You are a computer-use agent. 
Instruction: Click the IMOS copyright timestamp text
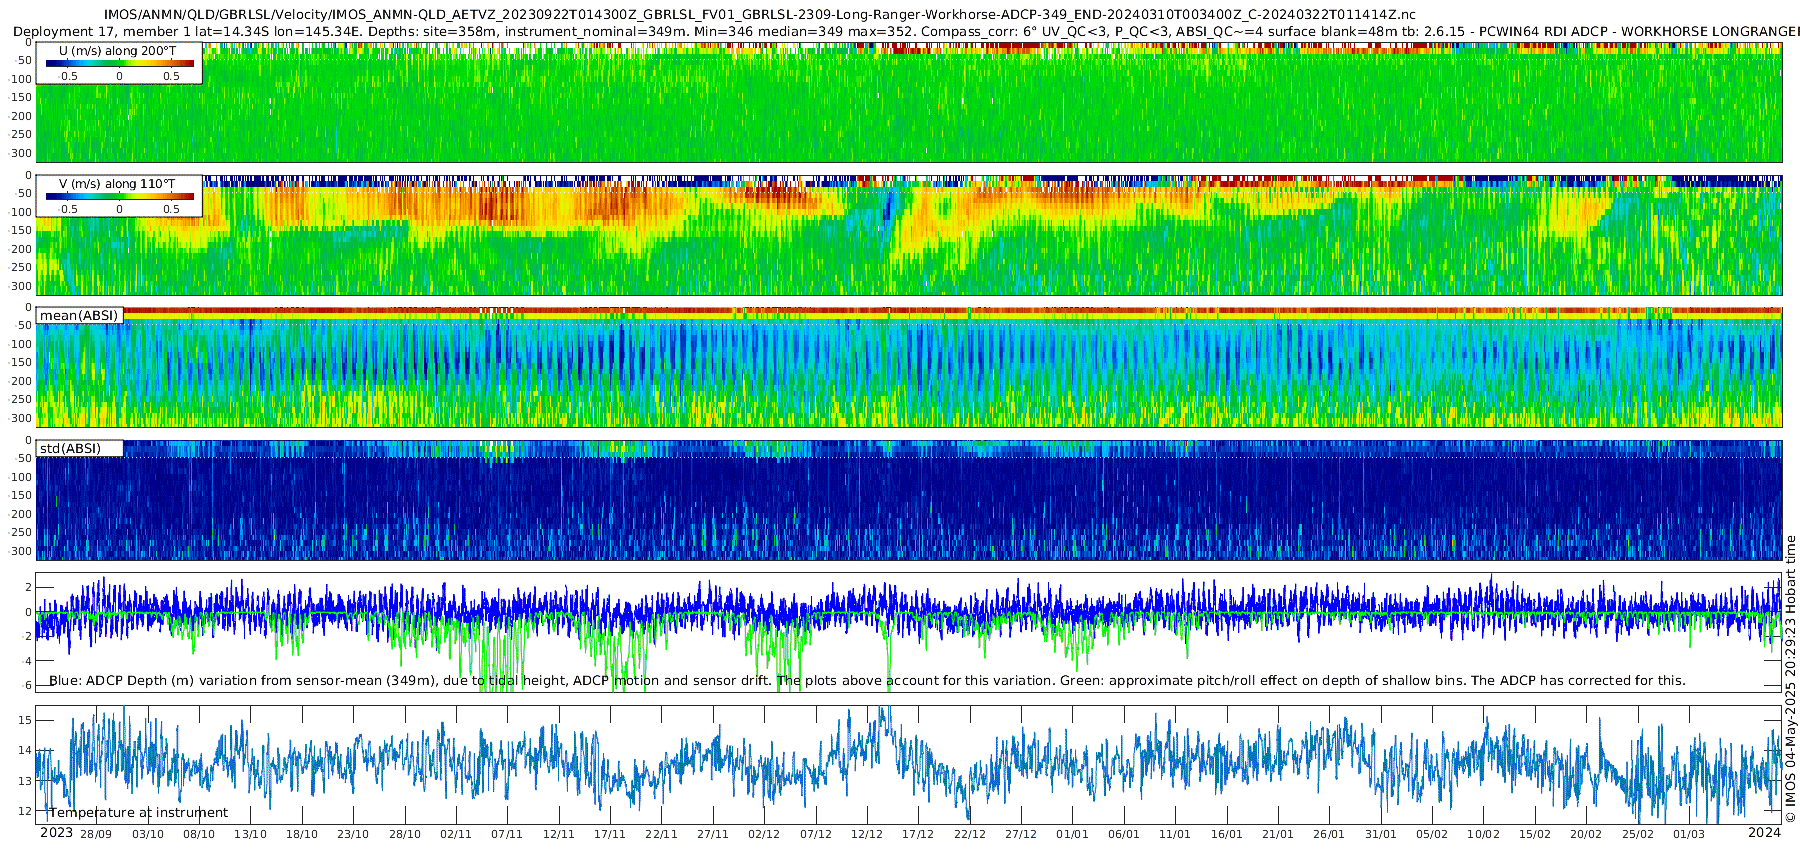coord(1790,680)
